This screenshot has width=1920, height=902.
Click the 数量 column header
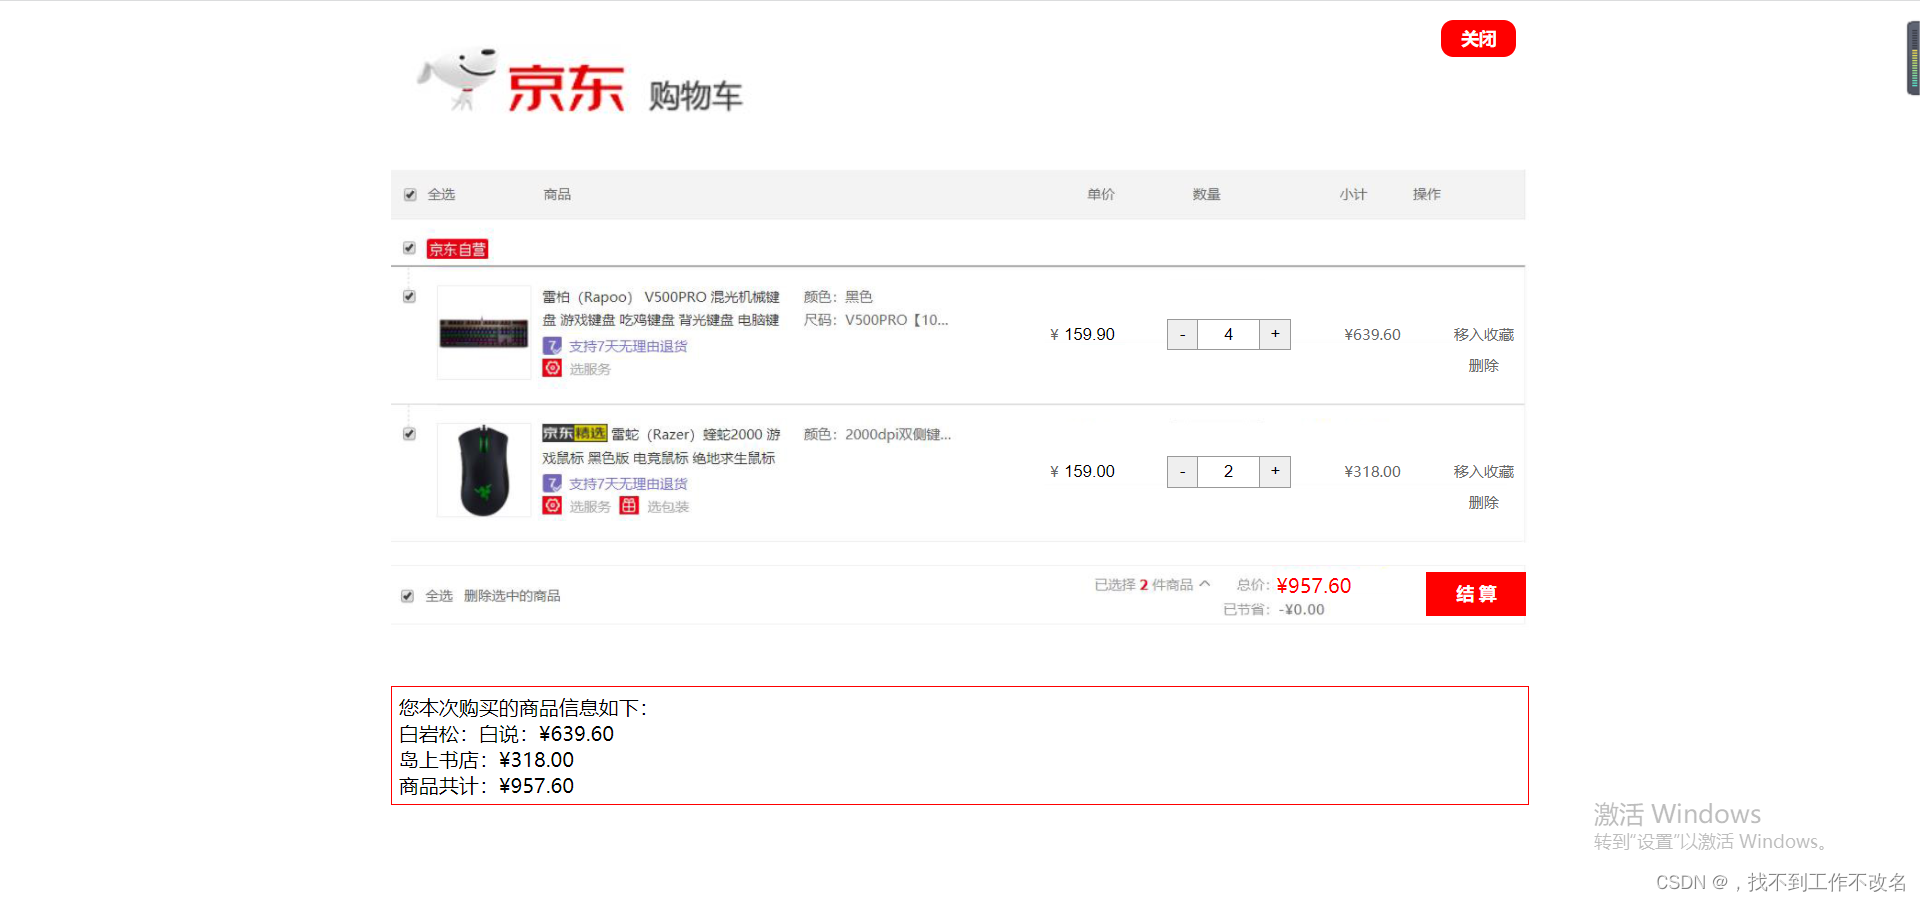(1207, 194)
